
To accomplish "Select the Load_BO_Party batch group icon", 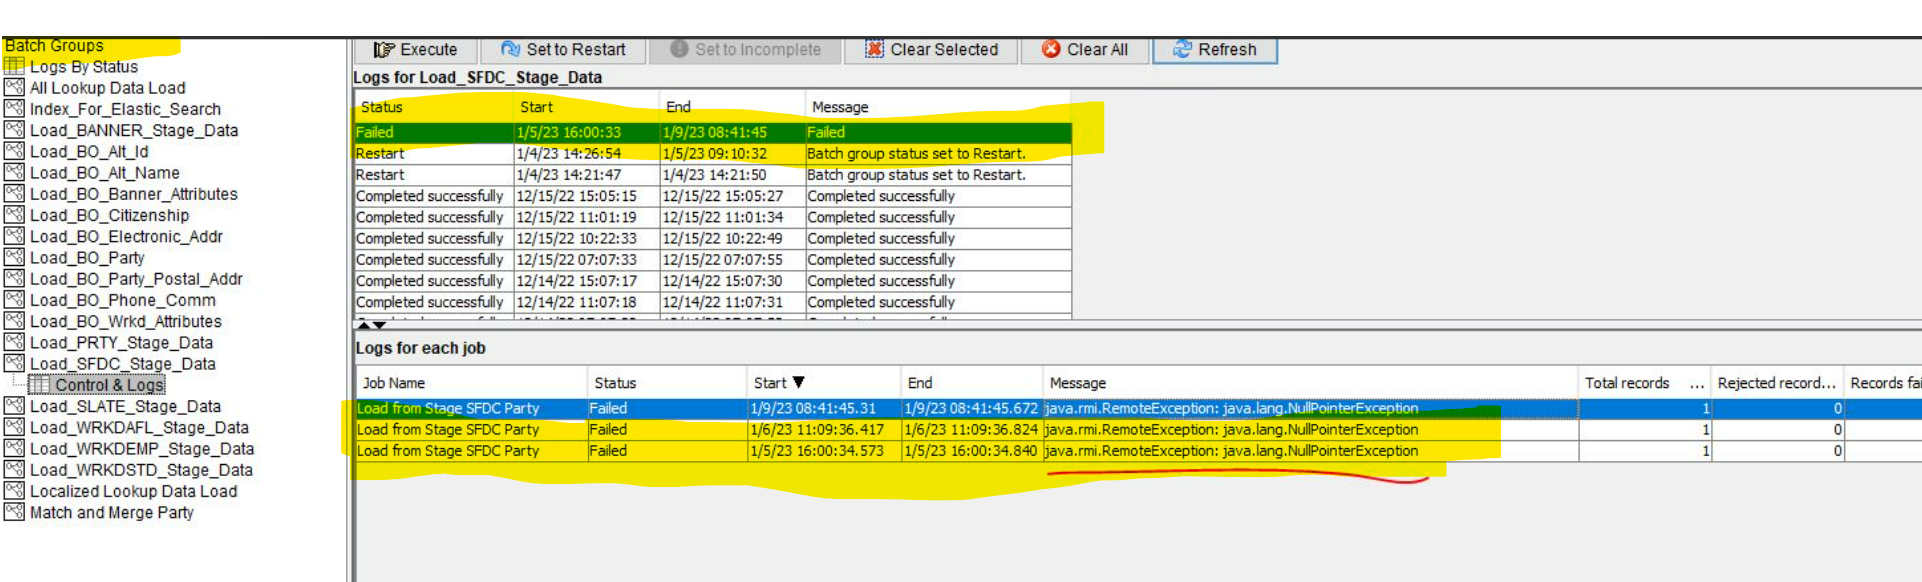I will (x=14, y=257).
